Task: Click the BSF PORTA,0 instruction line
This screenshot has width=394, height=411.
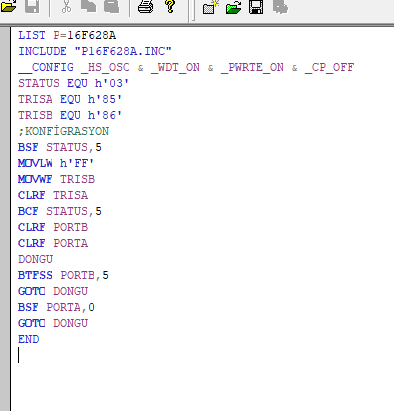Action: [56, 307]
